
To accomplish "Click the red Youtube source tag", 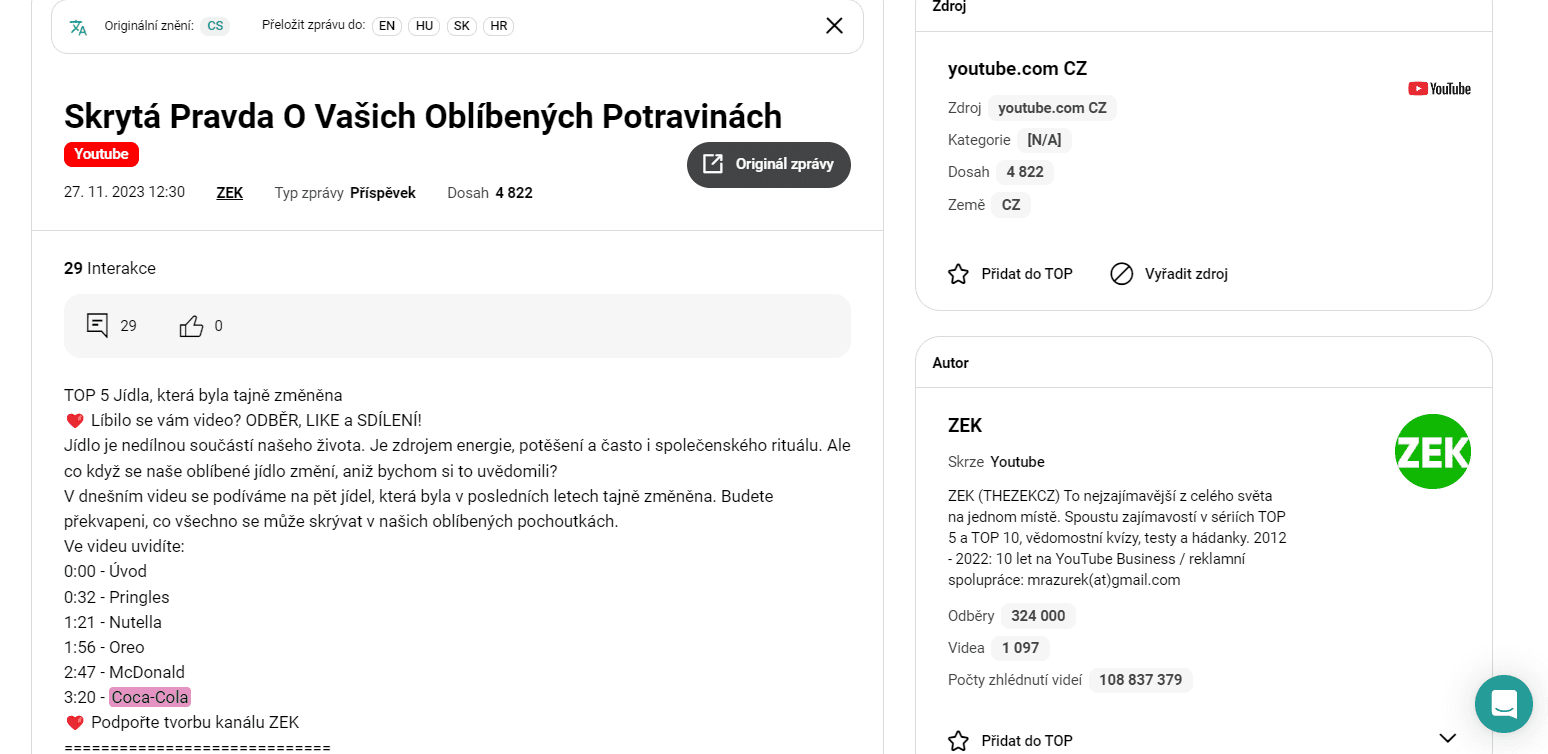I will click(x=101, y=154).
